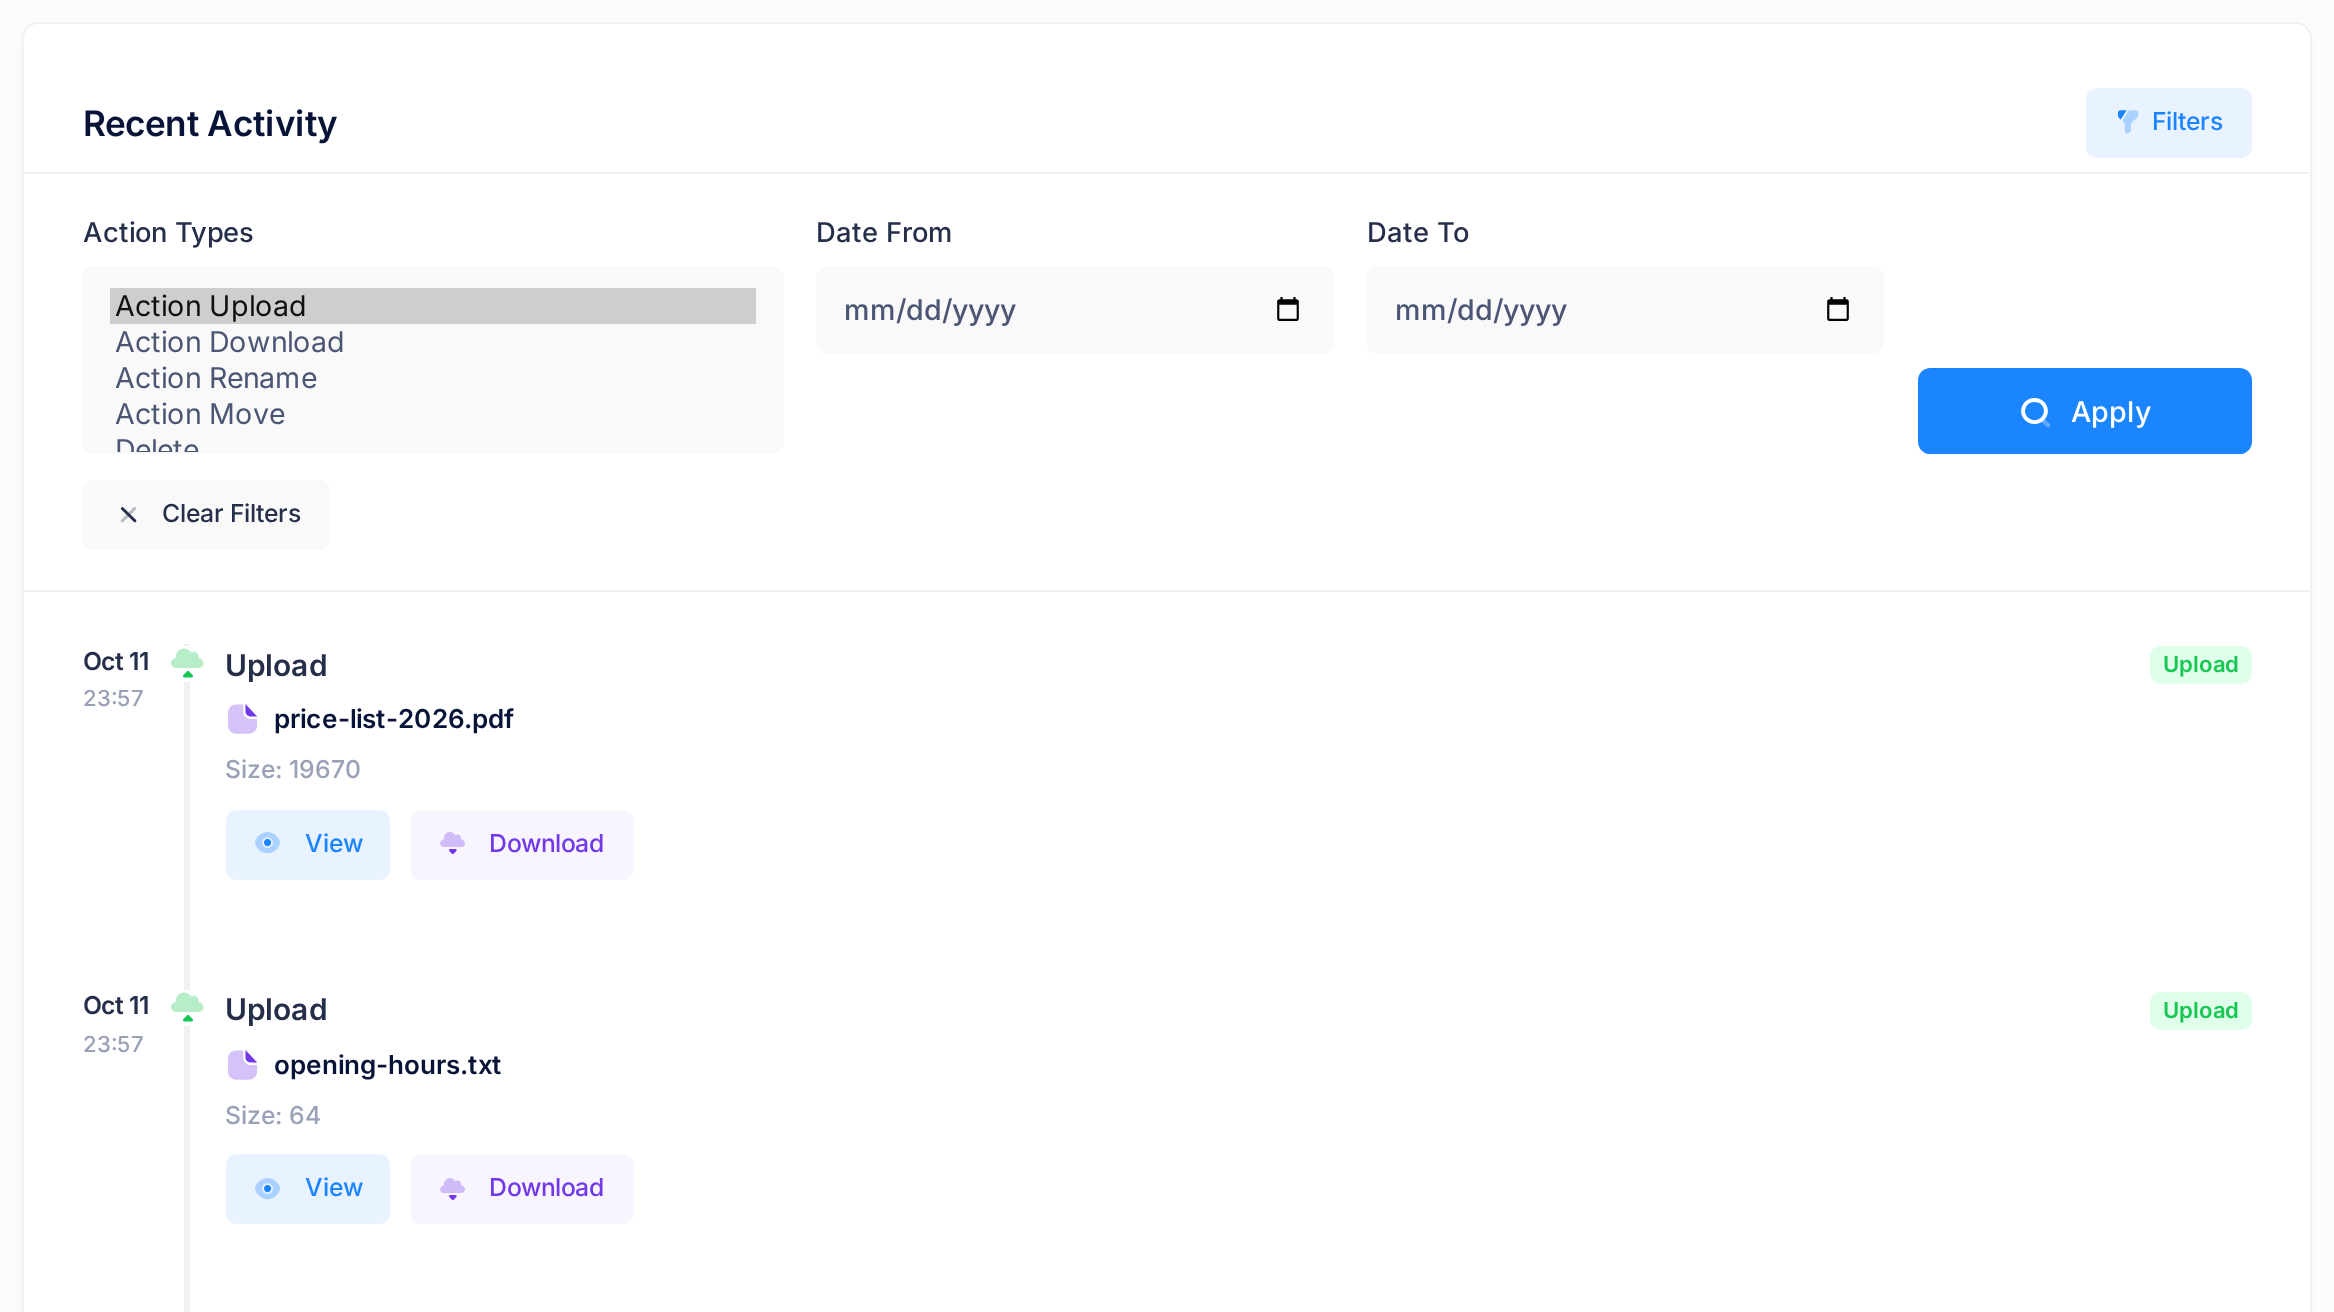
Task: Select Action Rename in Action Types list
Action: click(x=433, y=378)
